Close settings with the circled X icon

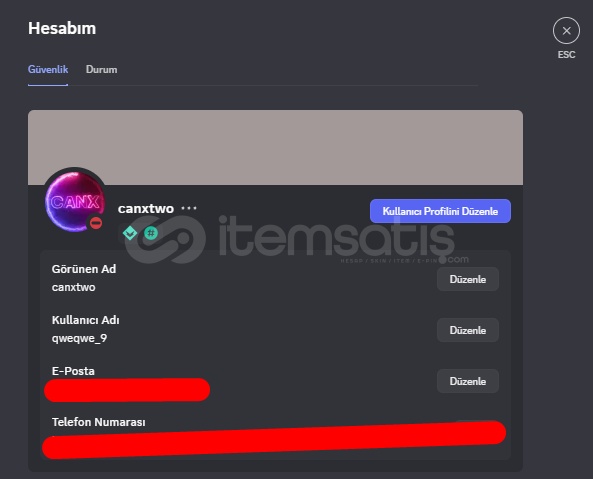(566, 31)
